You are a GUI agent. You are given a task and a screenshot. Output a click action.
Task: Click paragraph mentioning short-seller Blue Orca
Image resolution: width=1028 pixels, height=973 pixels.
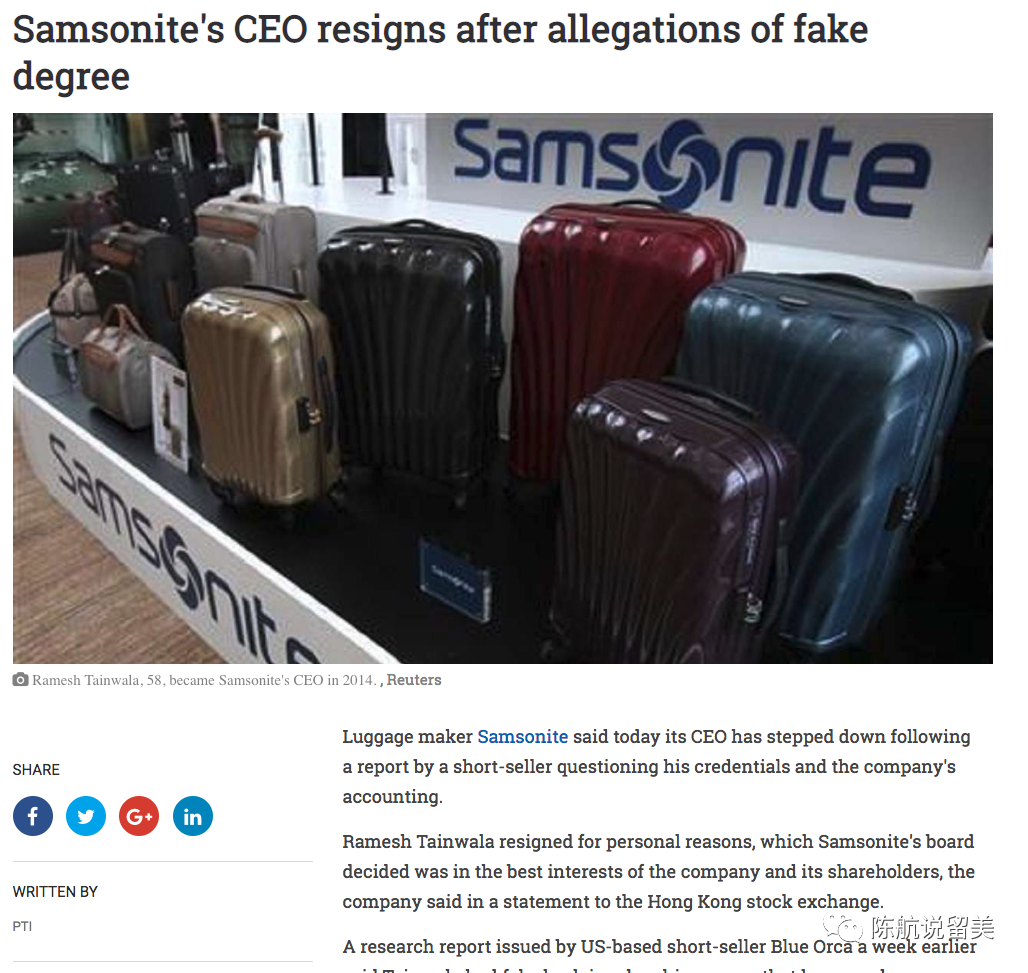click(x=660, y=954)
